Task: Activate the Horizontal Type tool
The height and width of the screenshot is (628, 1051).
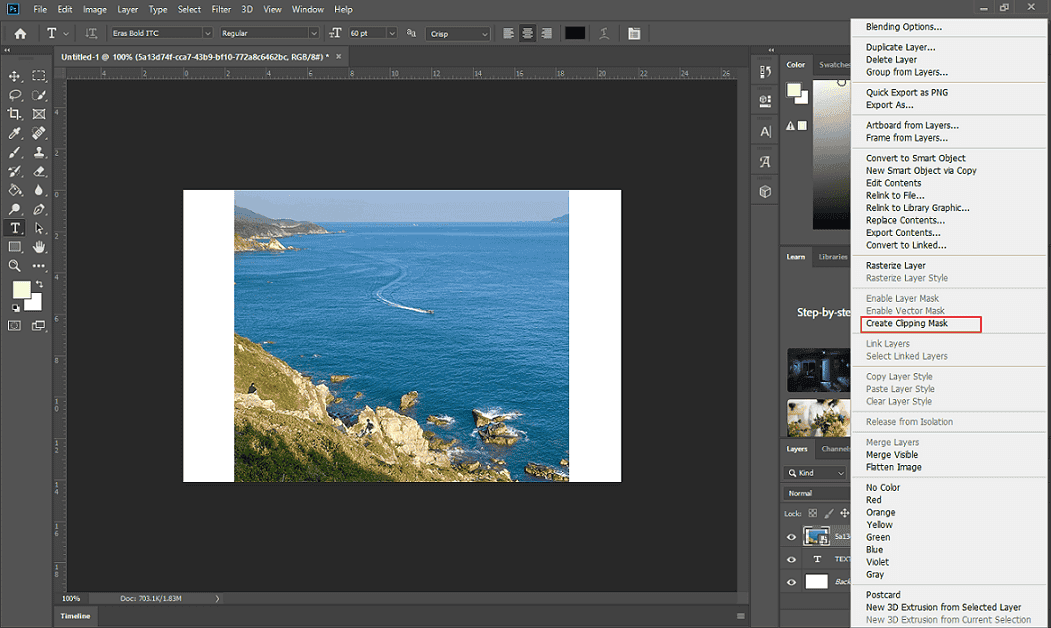Action: pyautogui.click(x=14, y=227)
